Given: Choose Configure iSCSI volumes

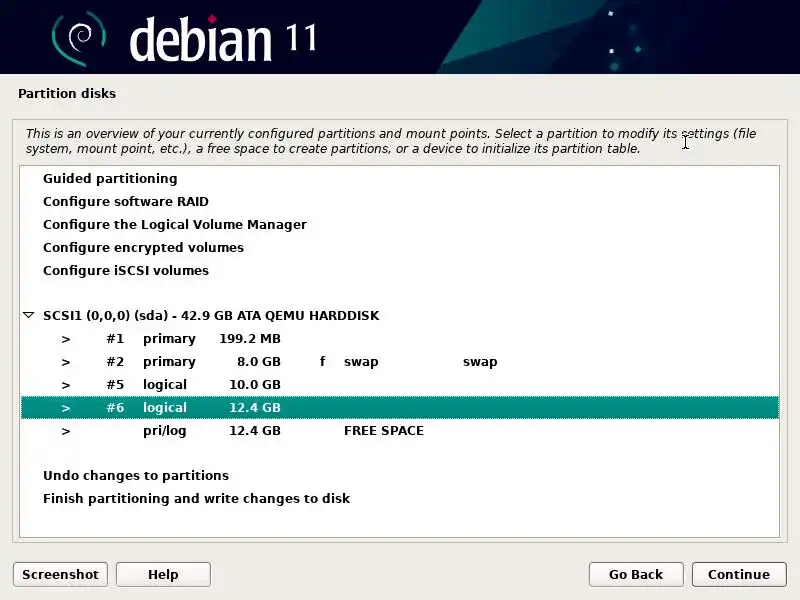Looking at the screenshot, I should pyautogui.click(x=126, y=270).
